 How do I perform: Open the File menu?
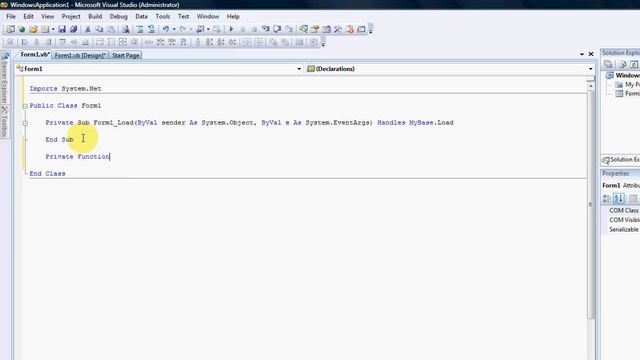(11, 16)
